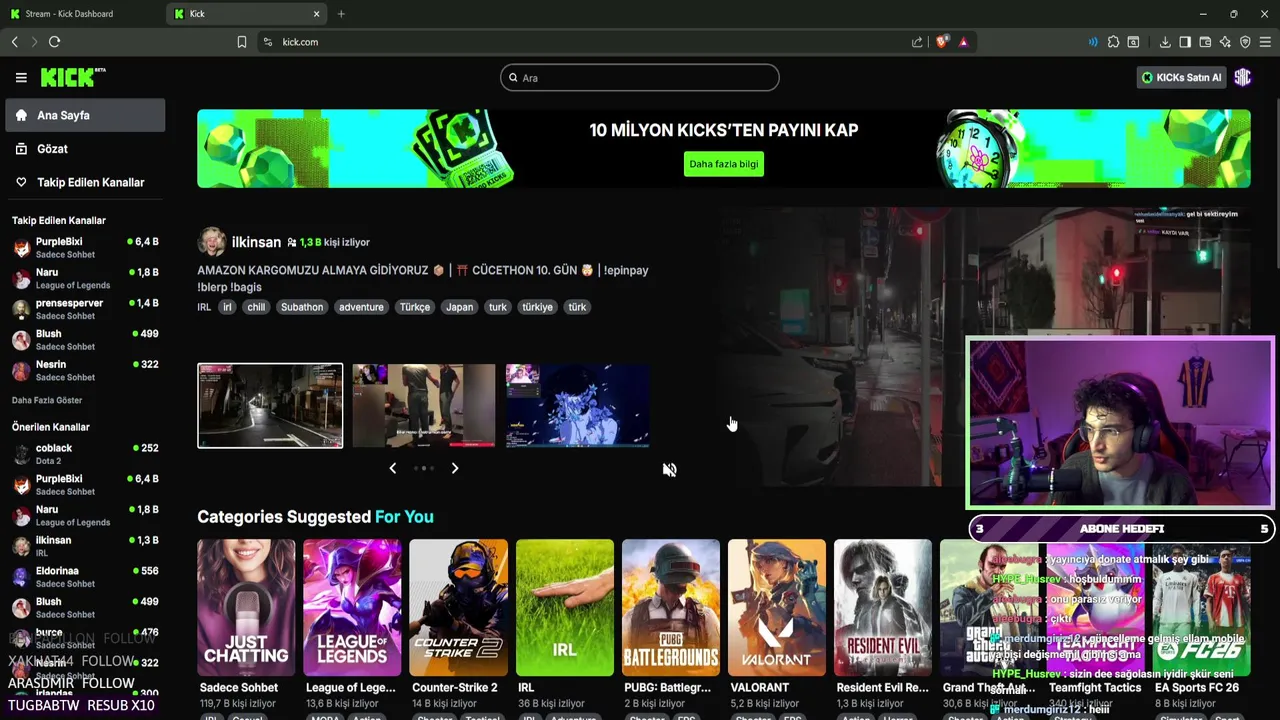Screen dimensions: 1280x720
Task: Click the blue media playing indicator icon
Action: pos(1093,42)
